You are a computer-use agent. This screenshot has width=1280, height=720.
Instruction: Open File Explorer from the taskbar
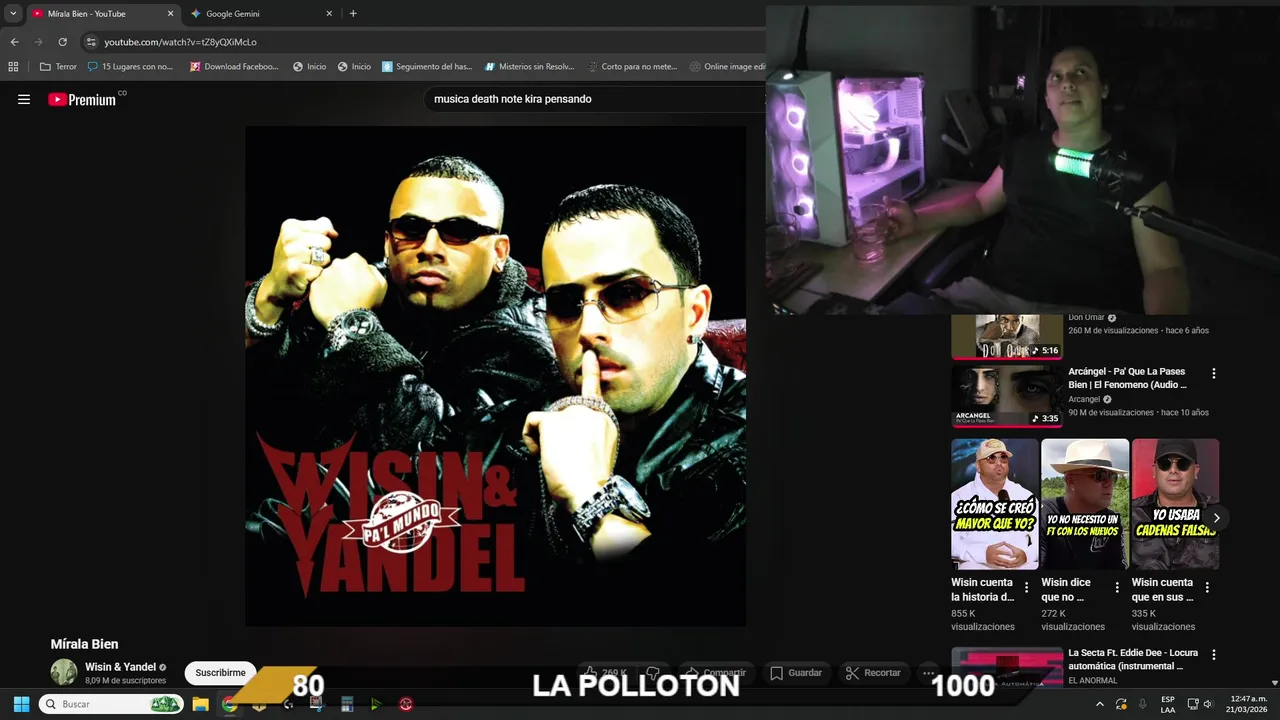point(200,704)
